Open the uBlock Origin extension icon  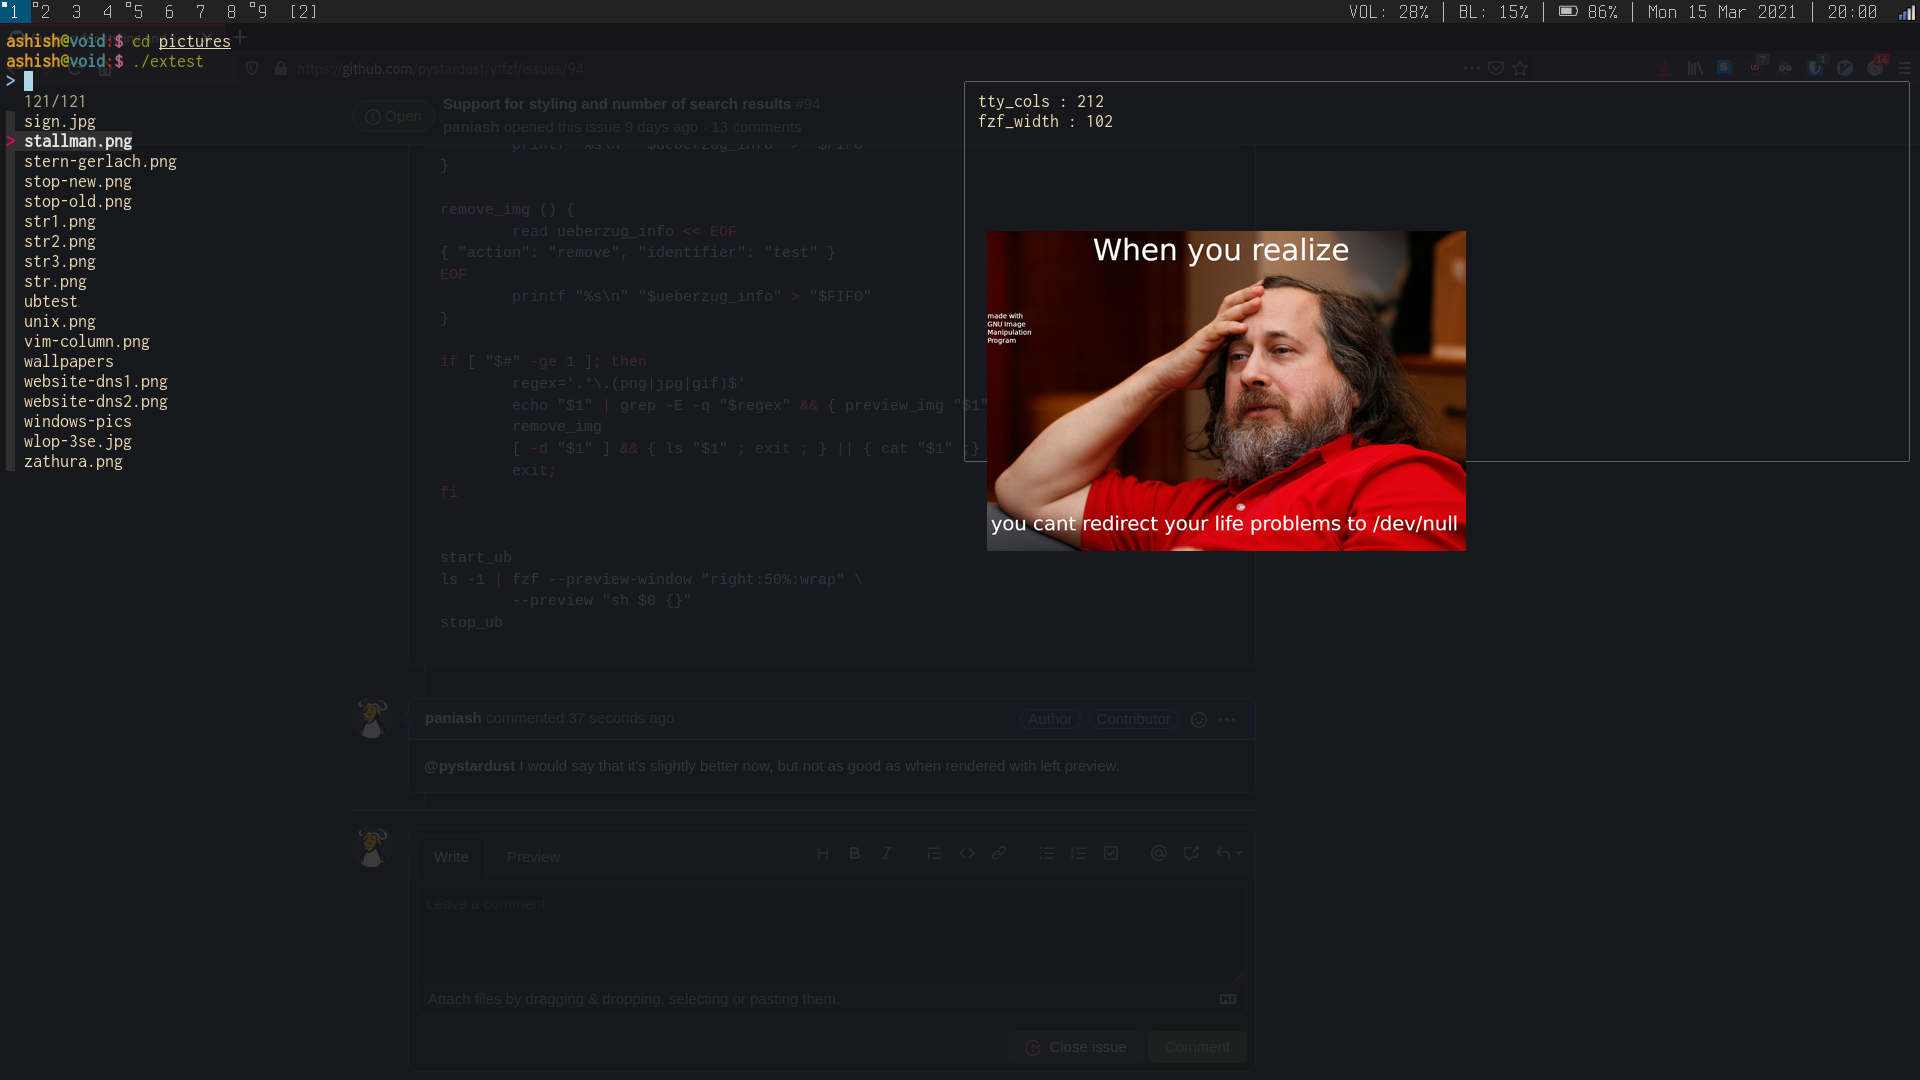1755,68
